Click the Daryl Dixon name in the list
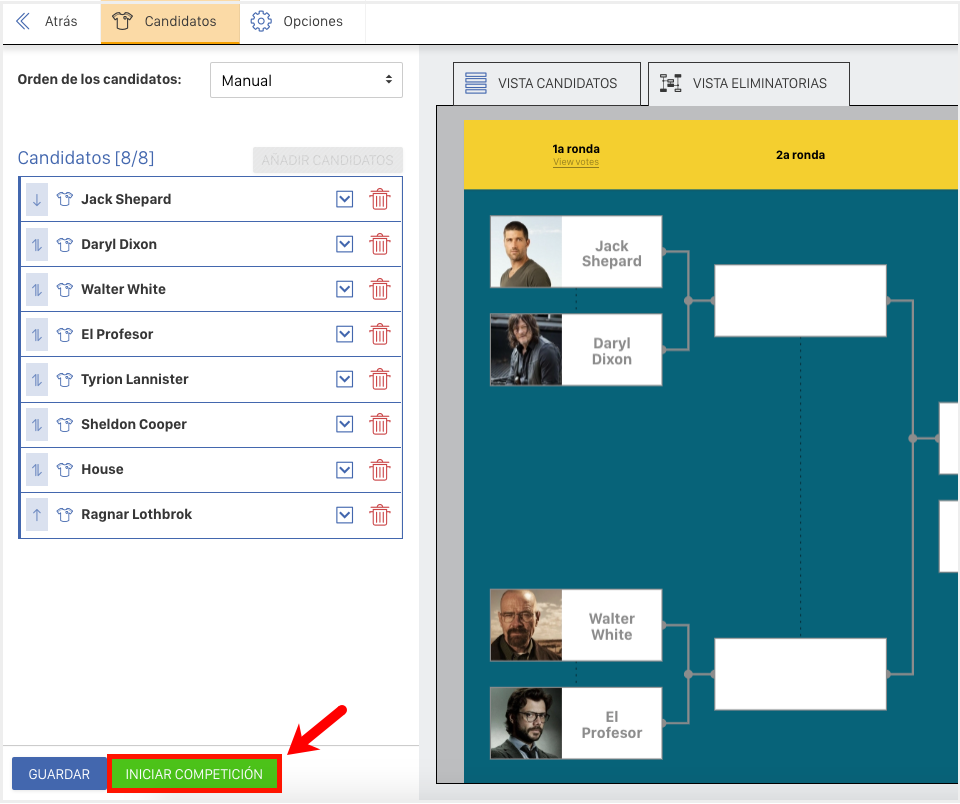 [x=119, y=244]
